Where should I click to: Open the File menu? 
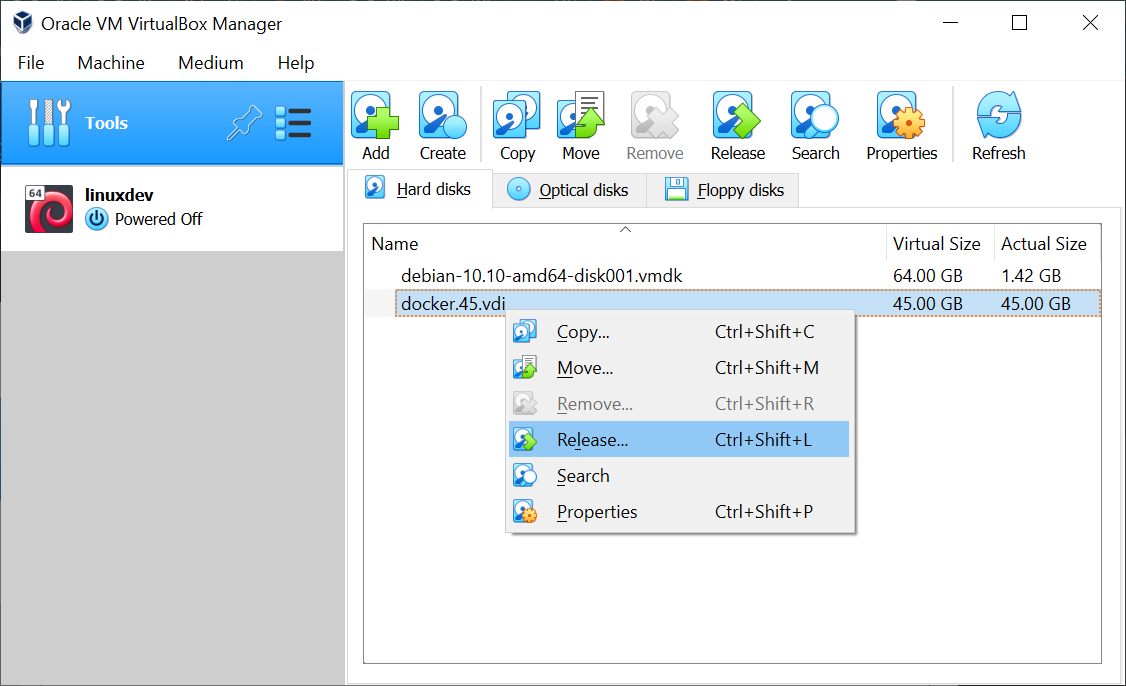(31, 63)
